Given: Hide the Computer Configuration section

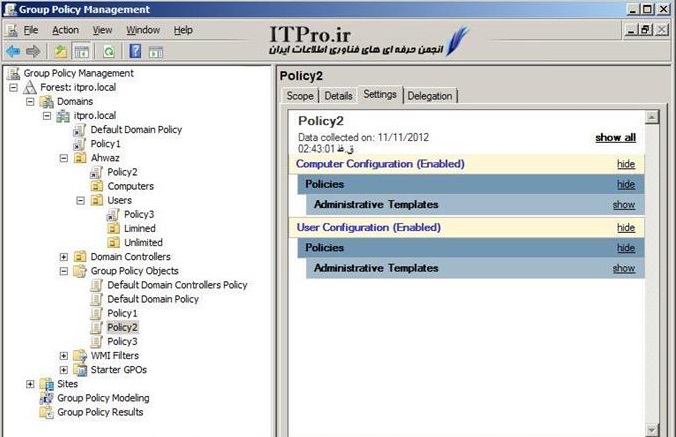Looking at the screenshot, I should tap(625, 164).
